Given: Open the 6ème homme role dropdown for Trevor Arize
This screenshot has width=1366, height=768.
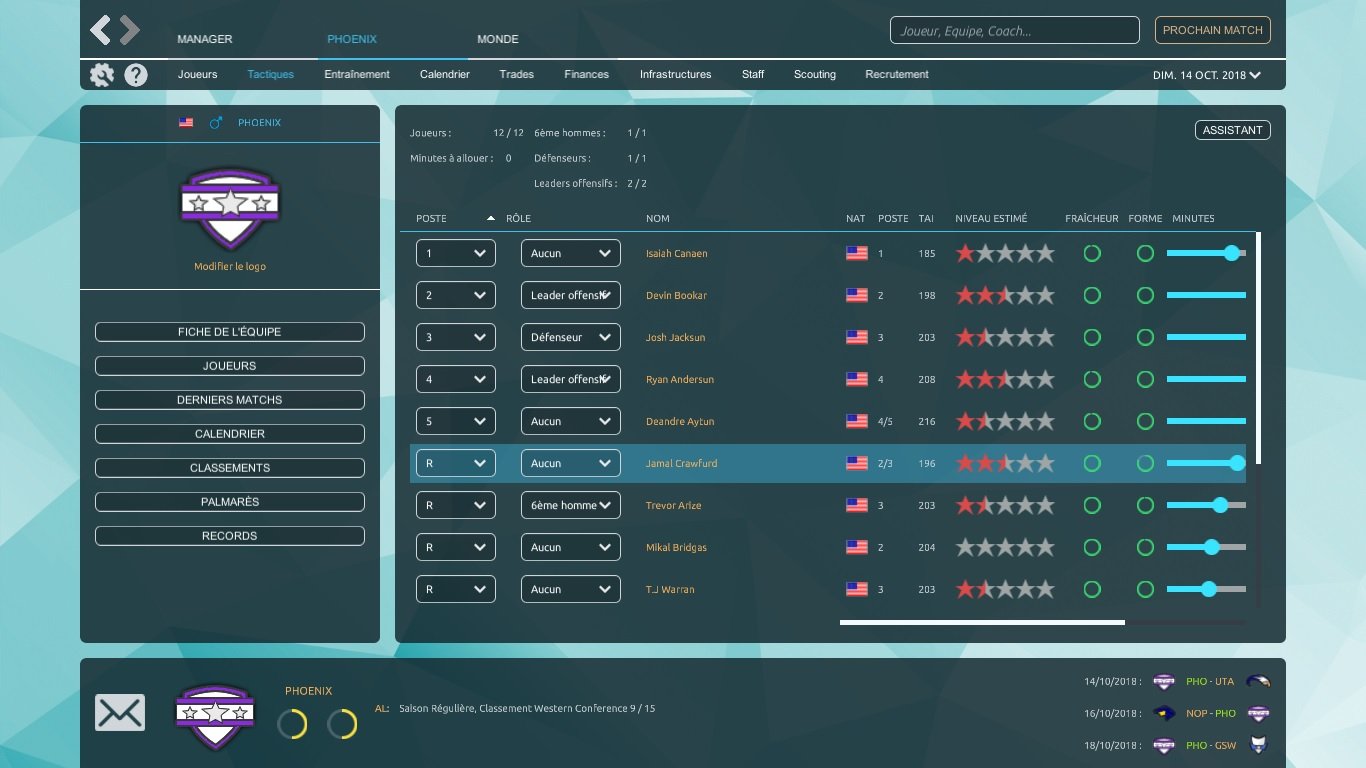Looking at the screenshot, I should coord(570,506).
